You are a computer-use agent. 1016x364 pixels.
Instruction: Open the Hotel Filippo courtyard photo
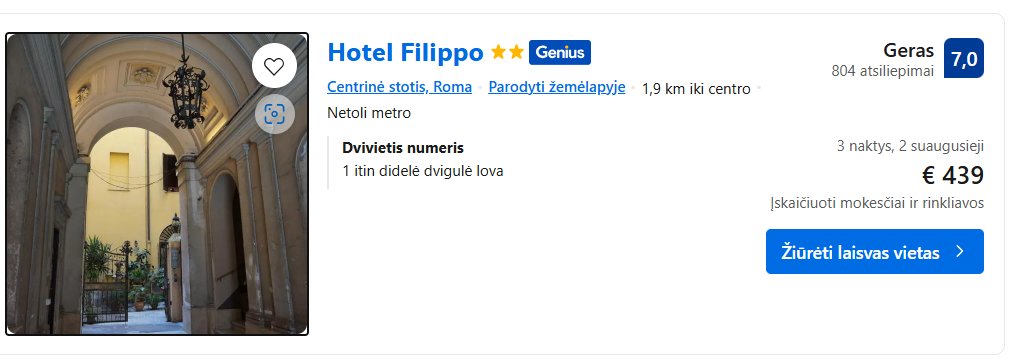pyautogui.click(x=157, y=184)
